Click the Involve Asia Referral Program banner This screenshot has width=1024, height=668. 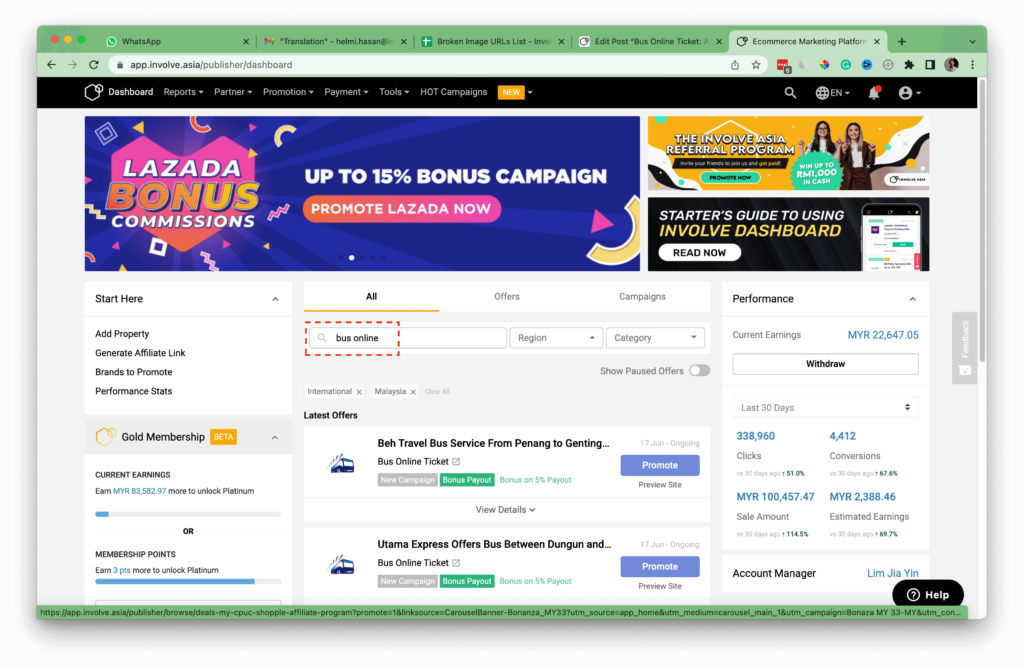[788, 153]
